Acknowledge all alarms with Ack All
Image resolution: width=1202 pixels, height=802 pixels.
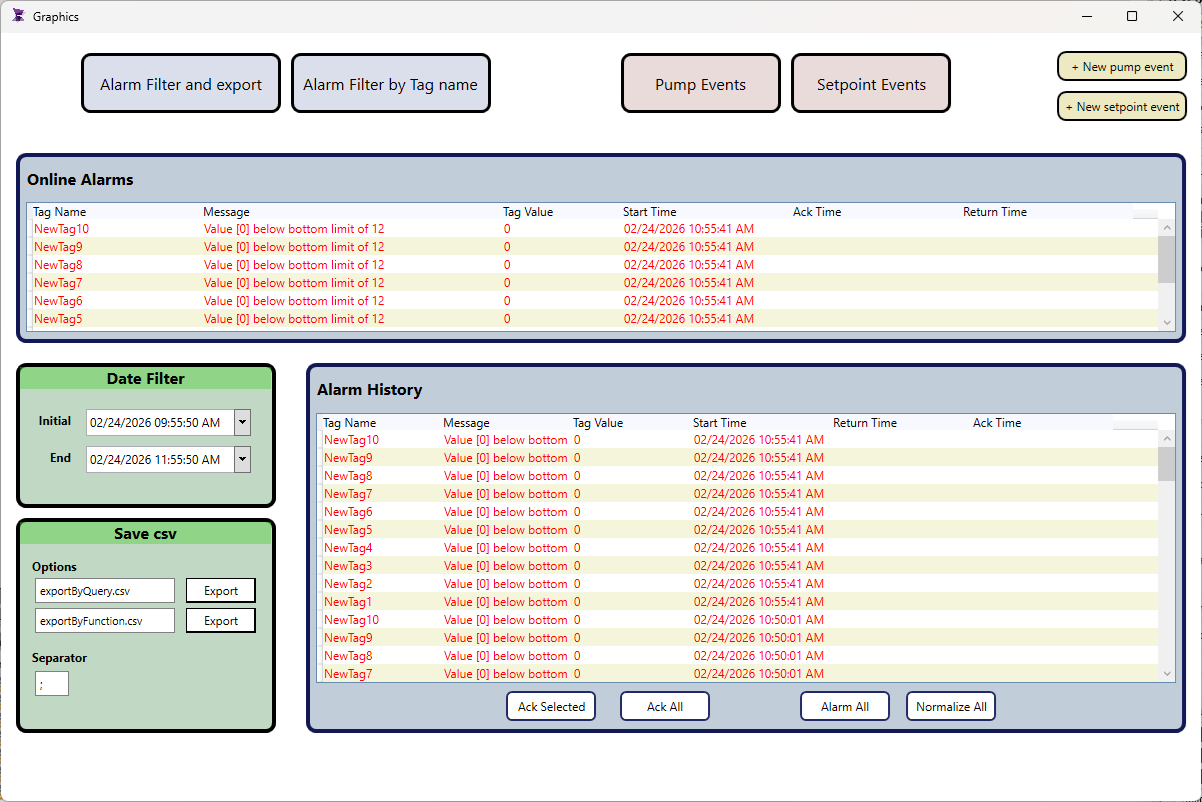pos(665,706)
